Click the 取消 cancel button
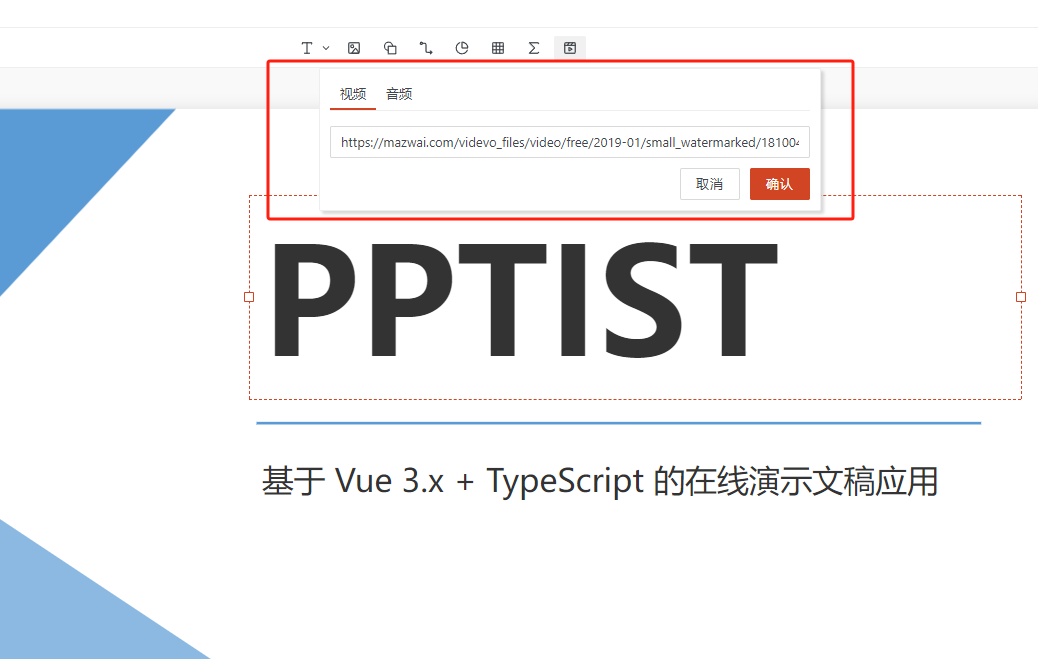Image resolution: width=1038 pixels, height=659 pixels. point(710,184)
